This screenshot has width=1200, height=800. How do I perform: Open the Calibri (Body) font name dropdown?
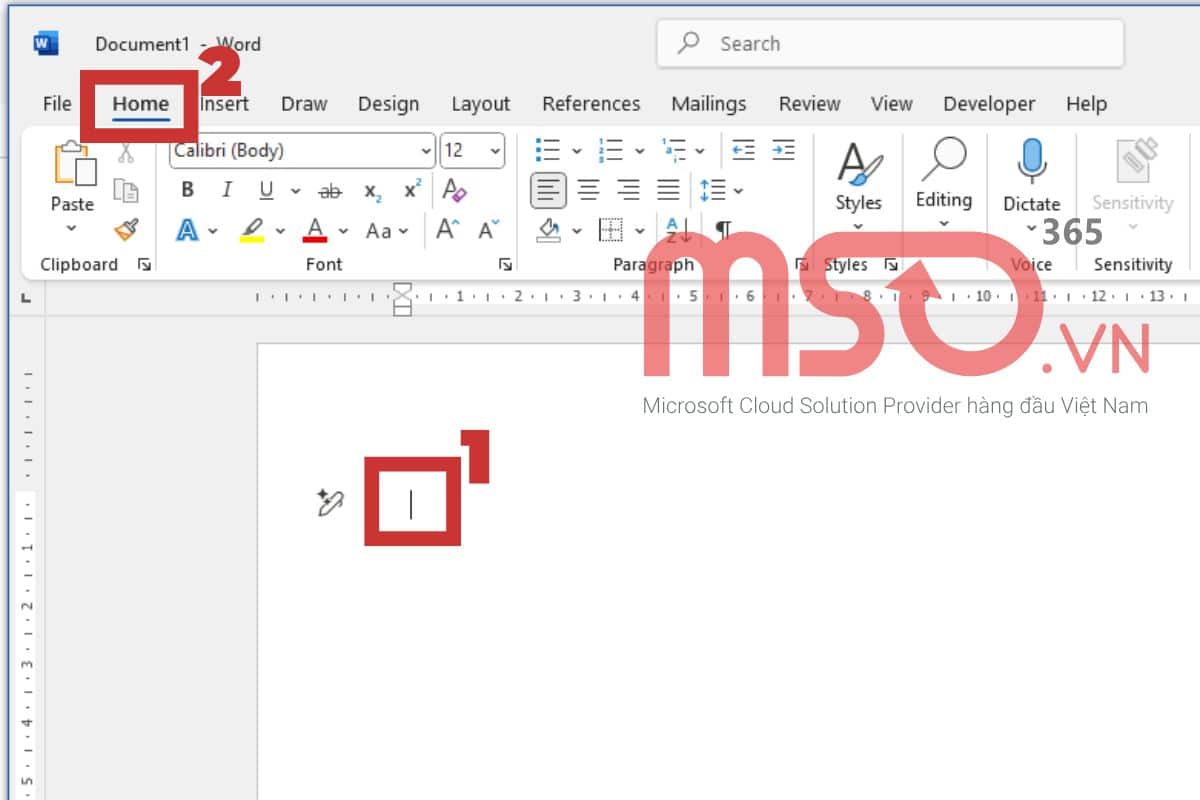[426, 151]
